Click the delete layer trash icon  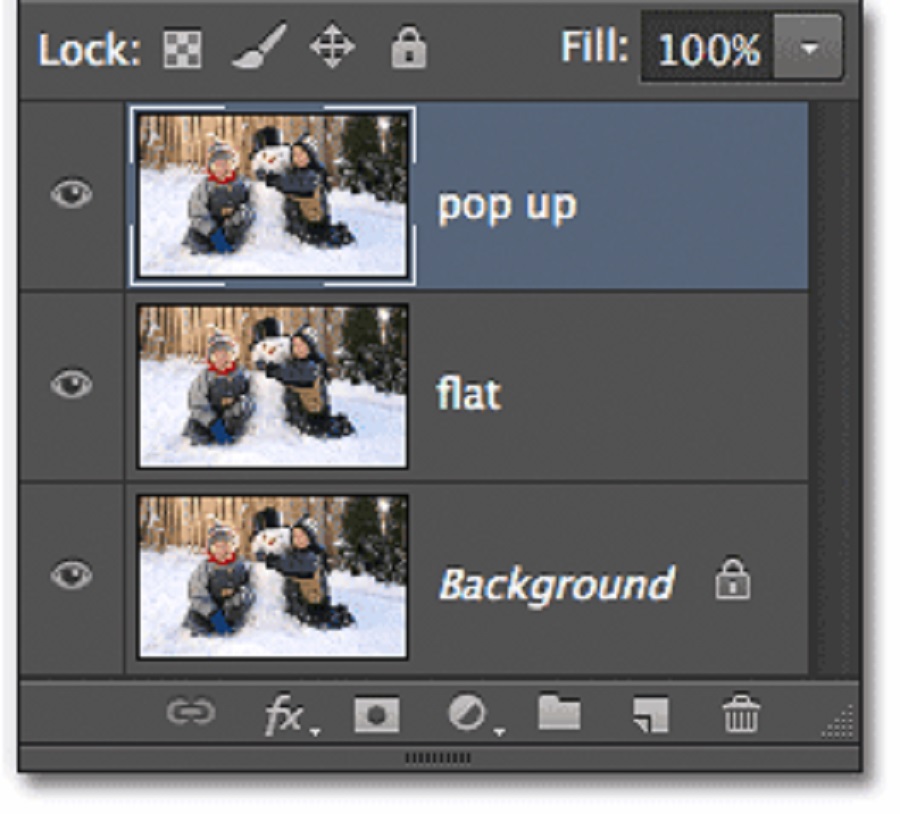[741, 714]
